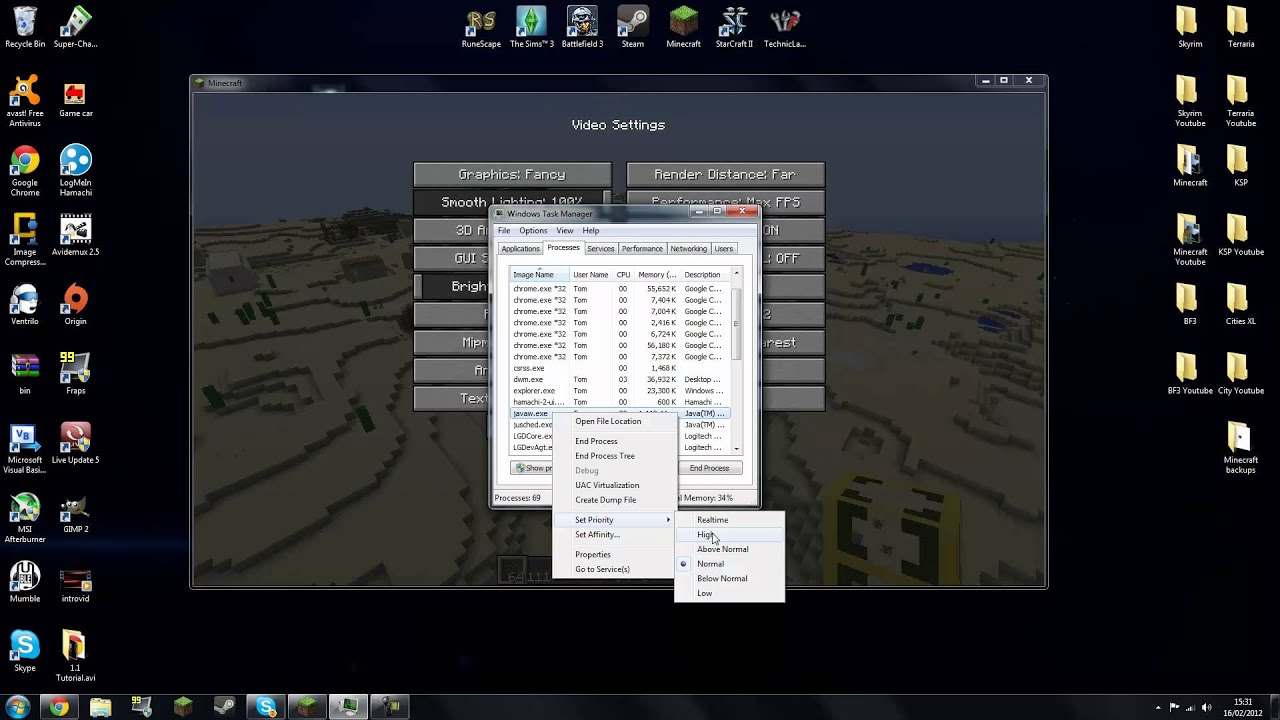The height and width of the screenshot is (720, 1280).
Task: Choose Above Normal priority
Action: 730,549
